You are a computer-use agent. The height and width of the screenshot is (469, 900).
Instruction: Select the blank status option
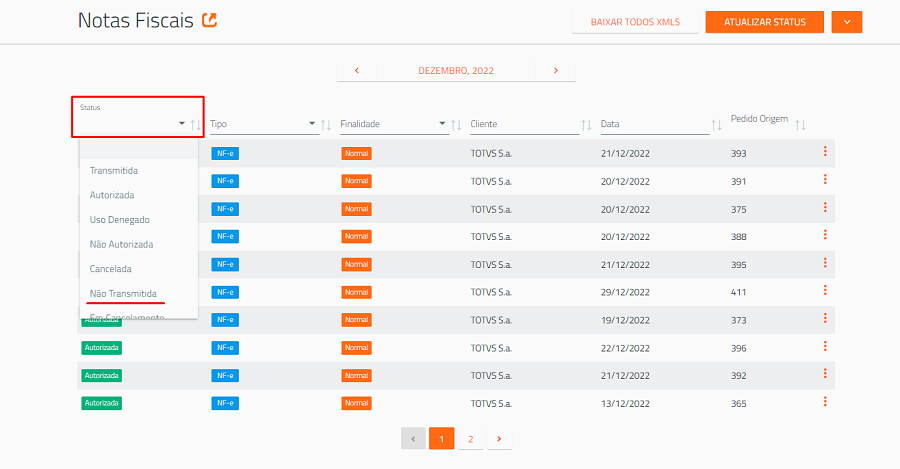138,149
